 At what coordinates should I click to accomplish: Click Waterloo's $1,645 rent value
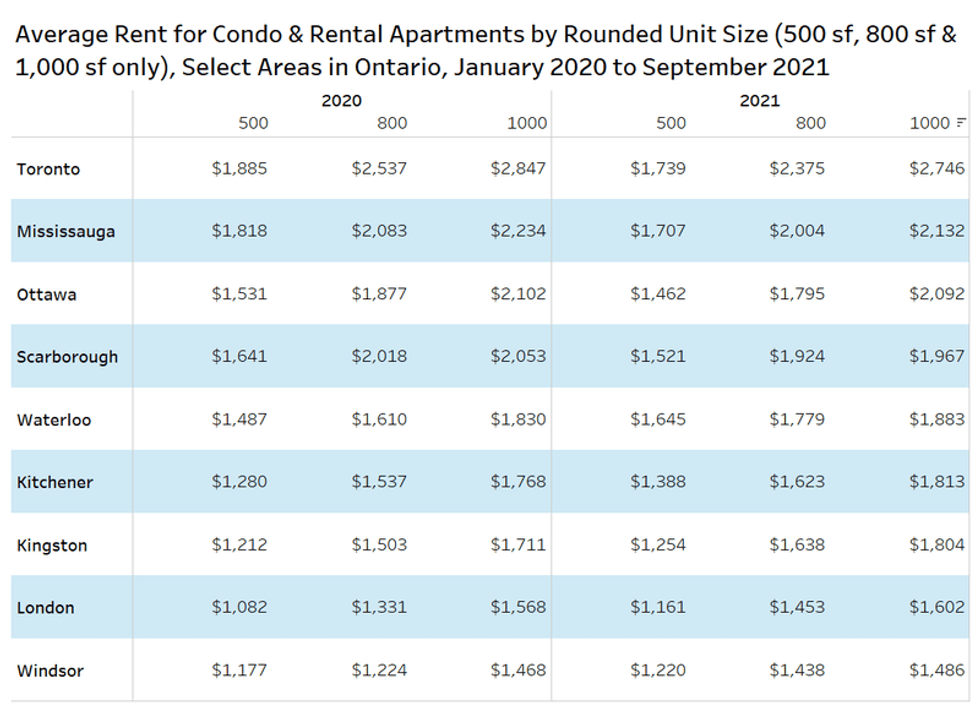point(658,419)
